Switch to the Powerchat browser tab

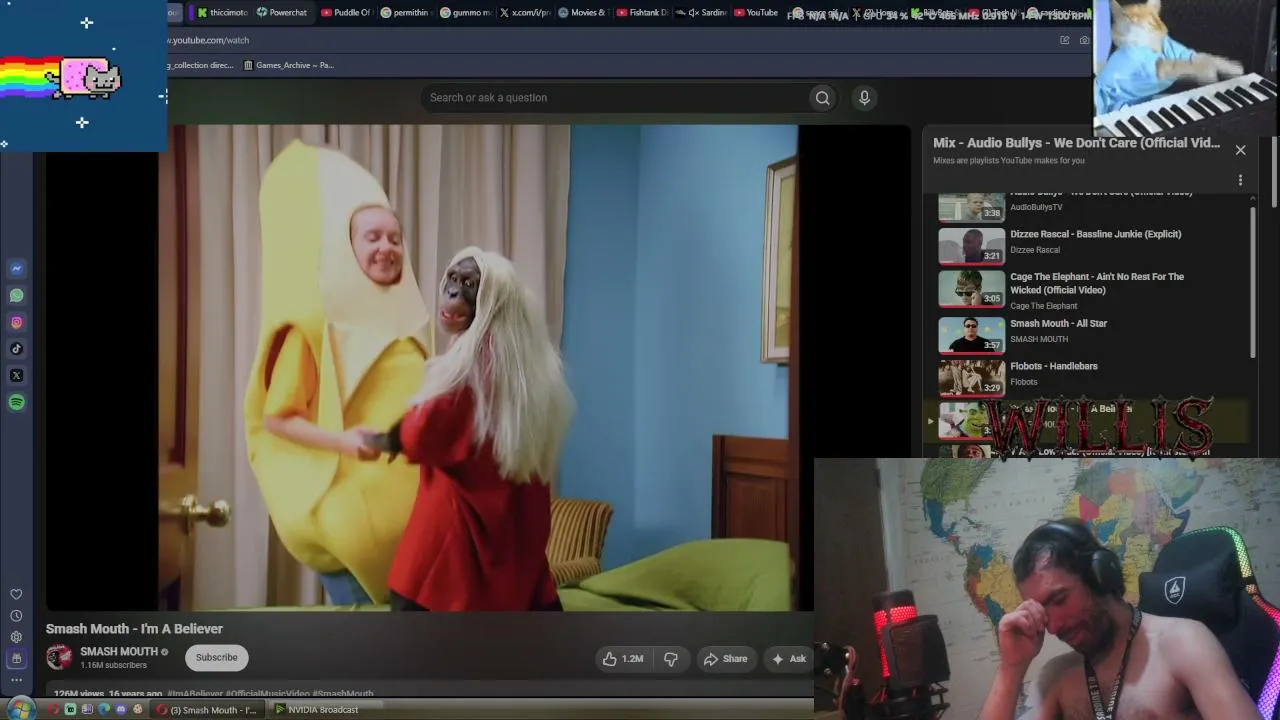pyautogui.click(x=281, y=13)
